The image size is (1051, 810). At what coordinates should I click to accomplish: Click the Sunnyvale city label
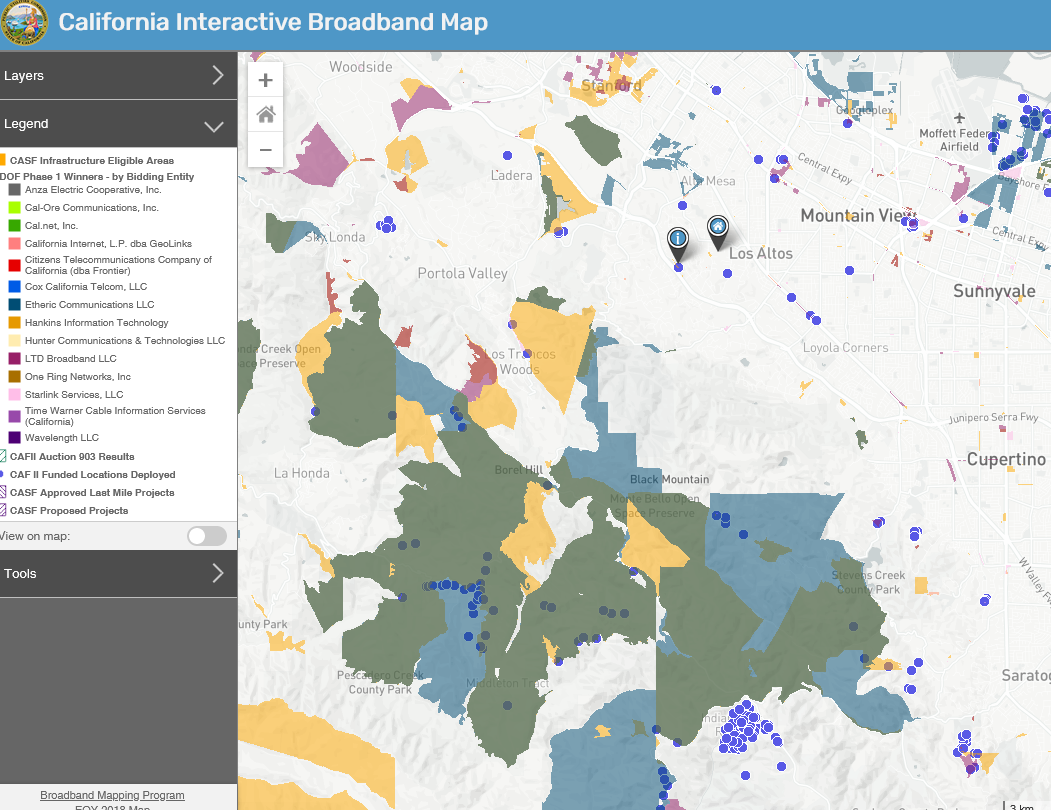click(x=994, y=291)
